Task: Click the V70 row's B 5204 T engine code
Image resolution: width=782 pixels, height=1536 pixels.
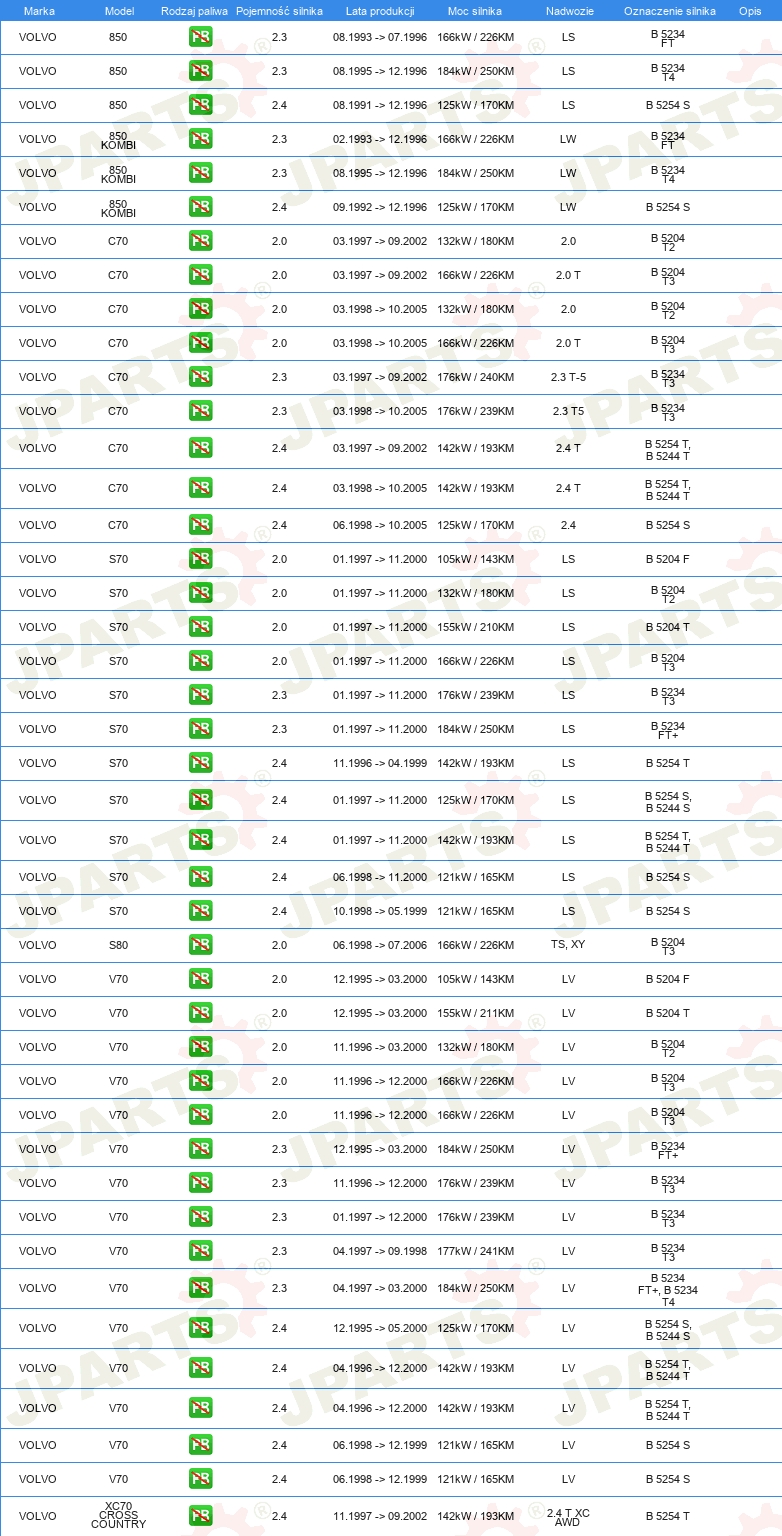Action: [668, 1014]
